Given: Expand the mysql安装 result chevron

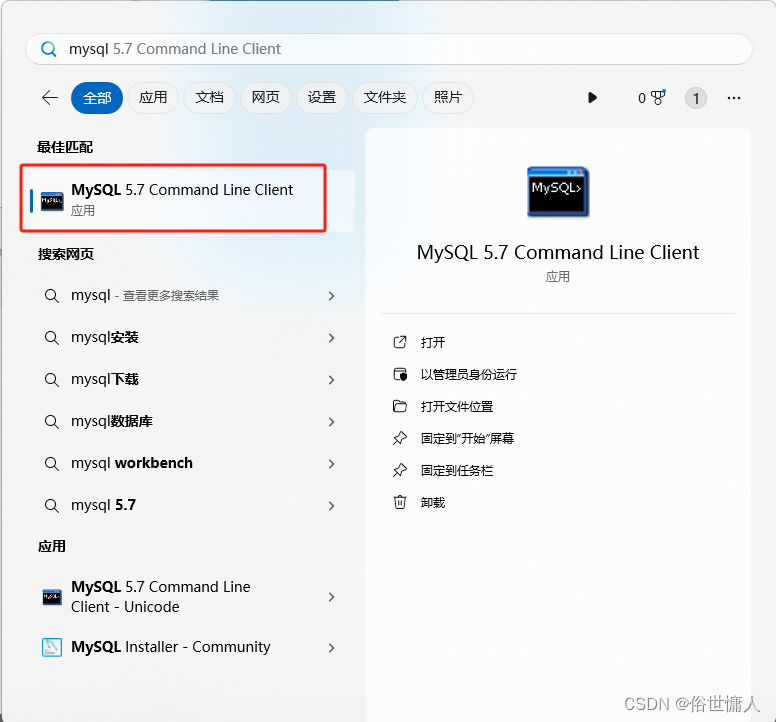Looking at the screenshot, I should click(332, 338).
